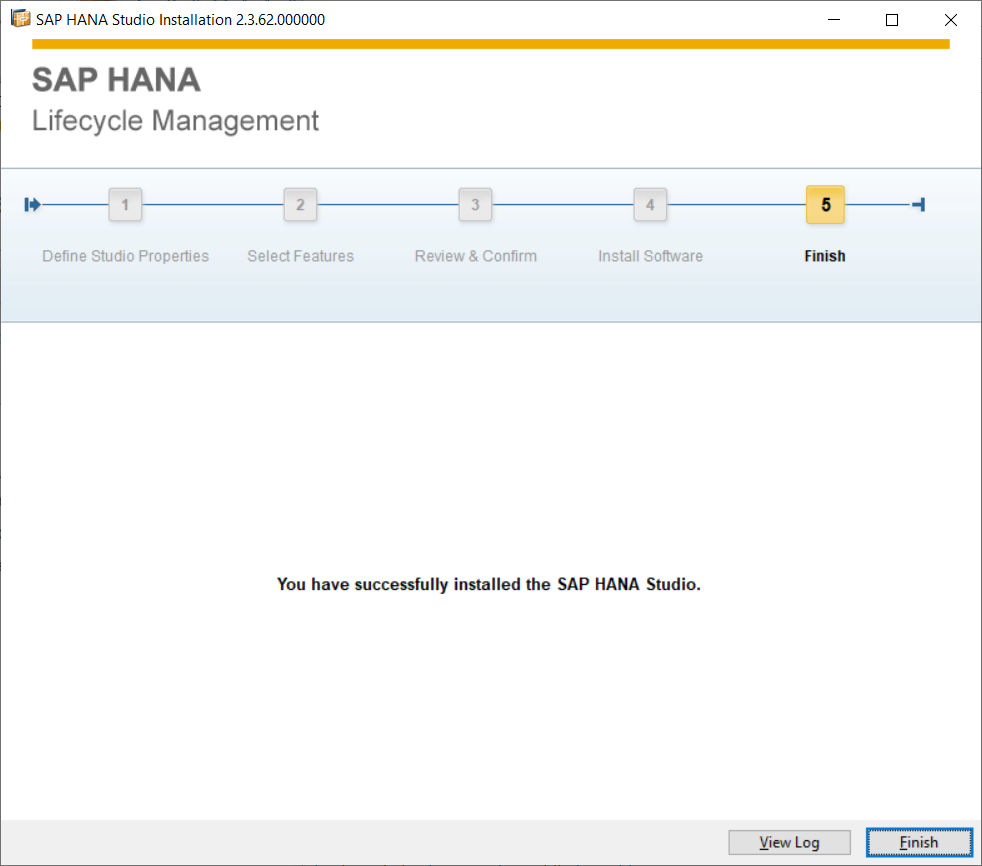Click the bold Finish step label
982x866 pixels.
tap(824, 256)
